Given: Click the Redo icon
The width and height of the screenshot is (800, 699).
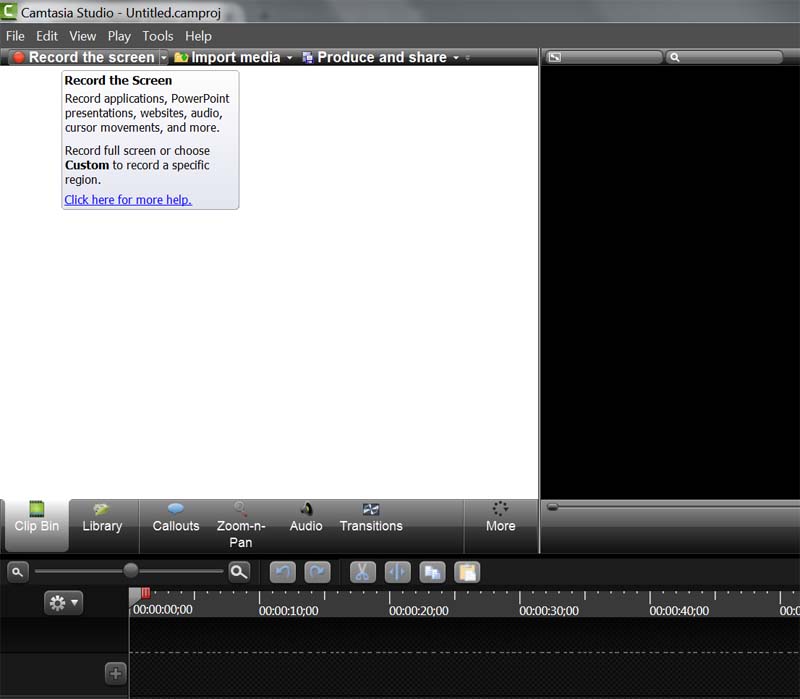Looking at the screenshot, I should [x=317, y=572].
